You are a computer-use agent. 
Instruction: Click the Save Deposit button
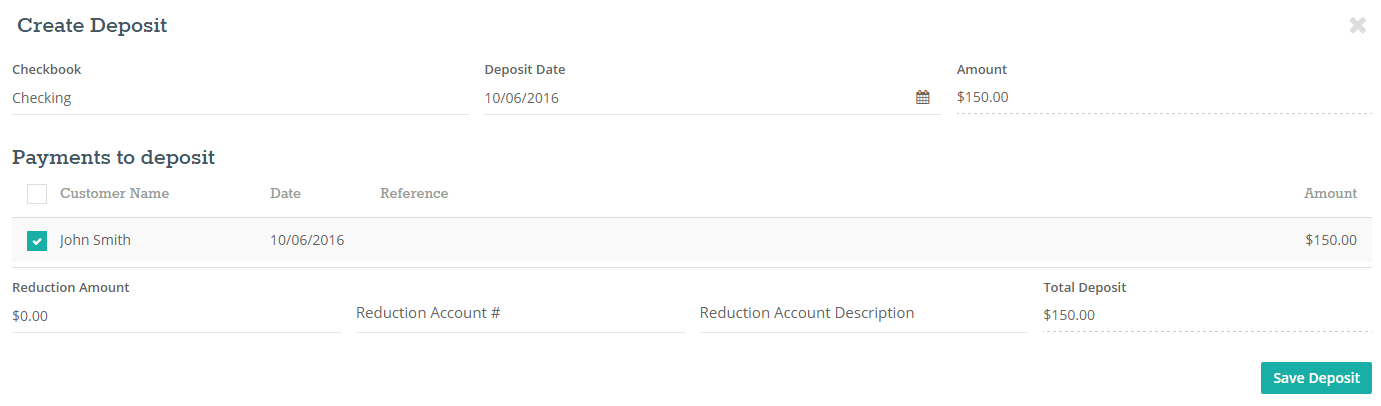(x=1316, y=378)
